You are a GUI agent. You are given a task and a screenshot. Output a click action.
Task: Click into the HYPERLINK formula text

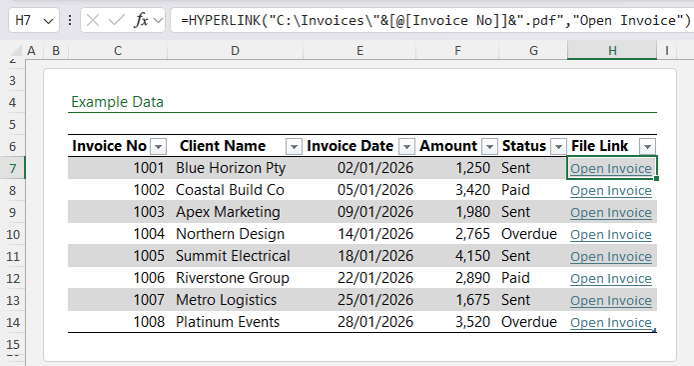pyautogui.click(x=436, y=20)
